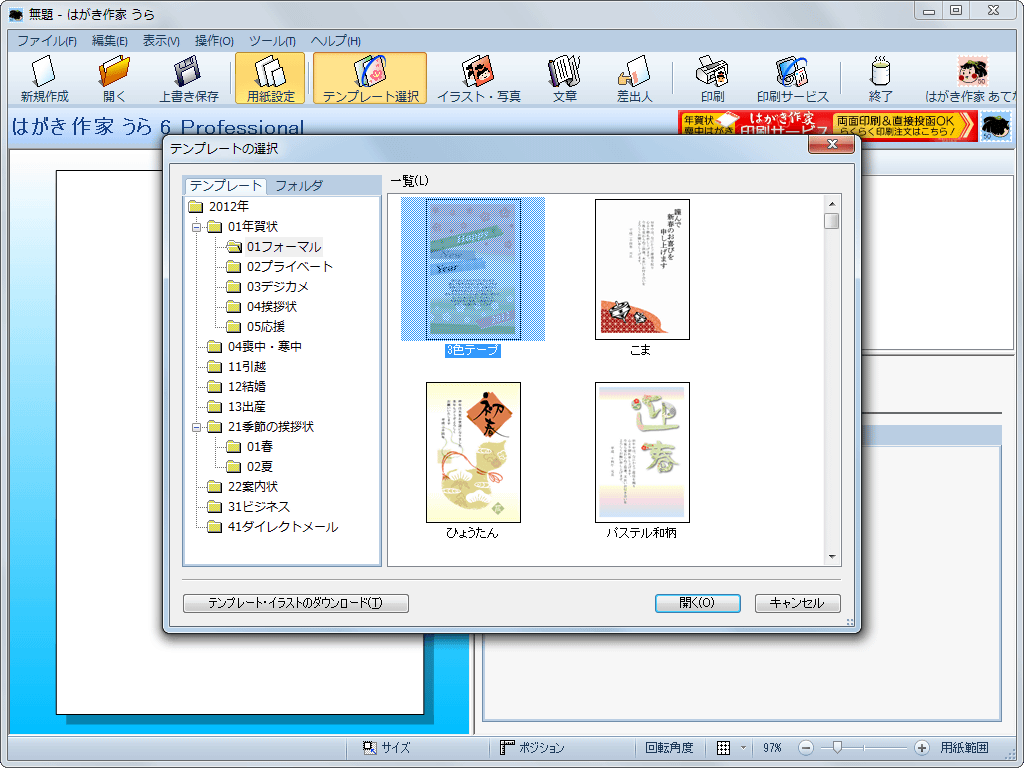This screenshot has width=1024, height=768.
Task: Select the 31ビジネス folder
Action: [x=249, y=507]
